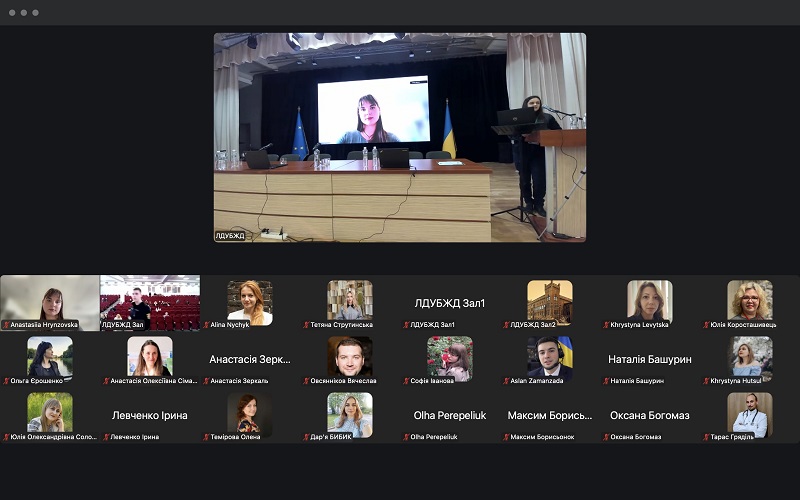800x500 pixels.
Task: Select the main speaker video of ЛДУБЖД
Action: pos(400,137)
